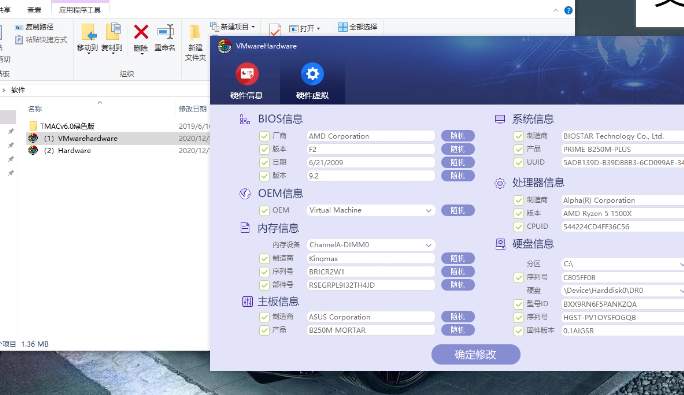This screenshot has height=395, width=684.
Task: Click 粘贴快捷方式 in Explorer ribbon
Action: [x=41, y=40]
